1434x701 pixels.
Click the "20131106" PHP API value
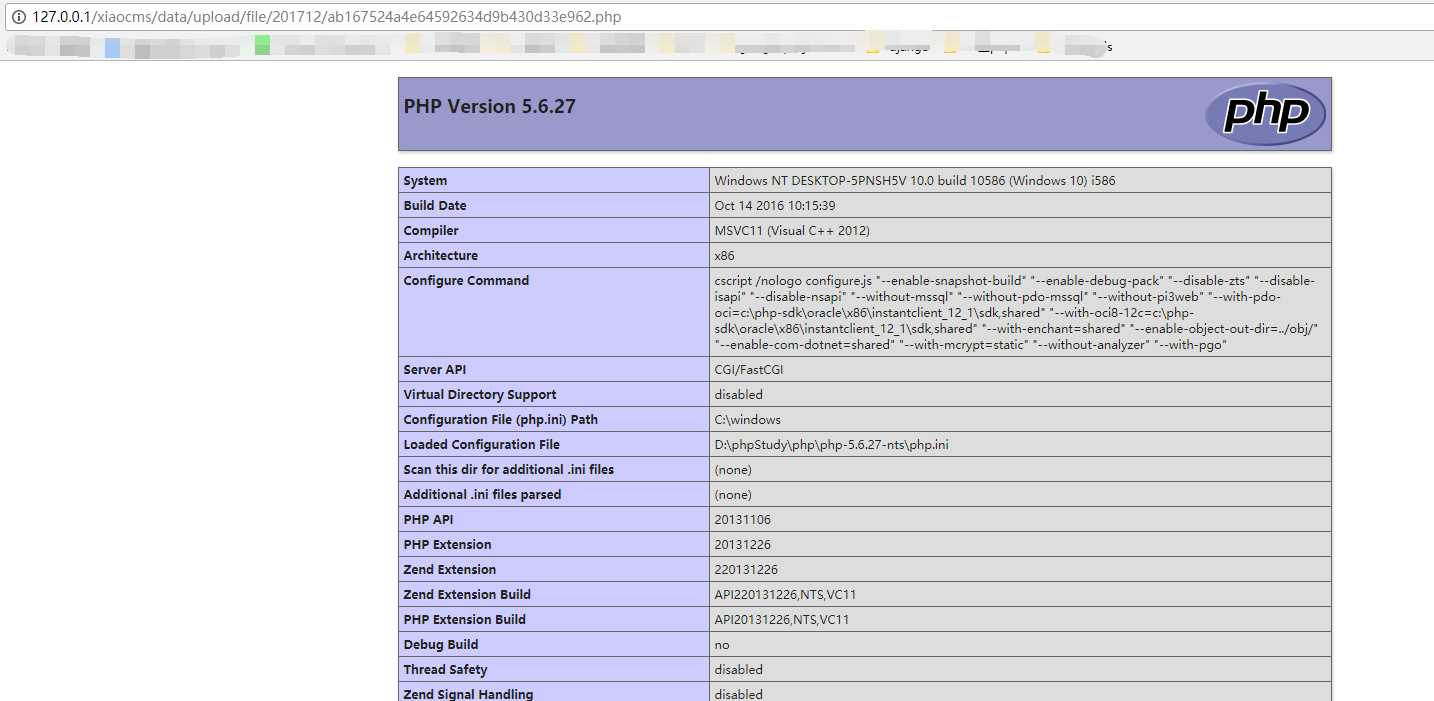point(742,520)
